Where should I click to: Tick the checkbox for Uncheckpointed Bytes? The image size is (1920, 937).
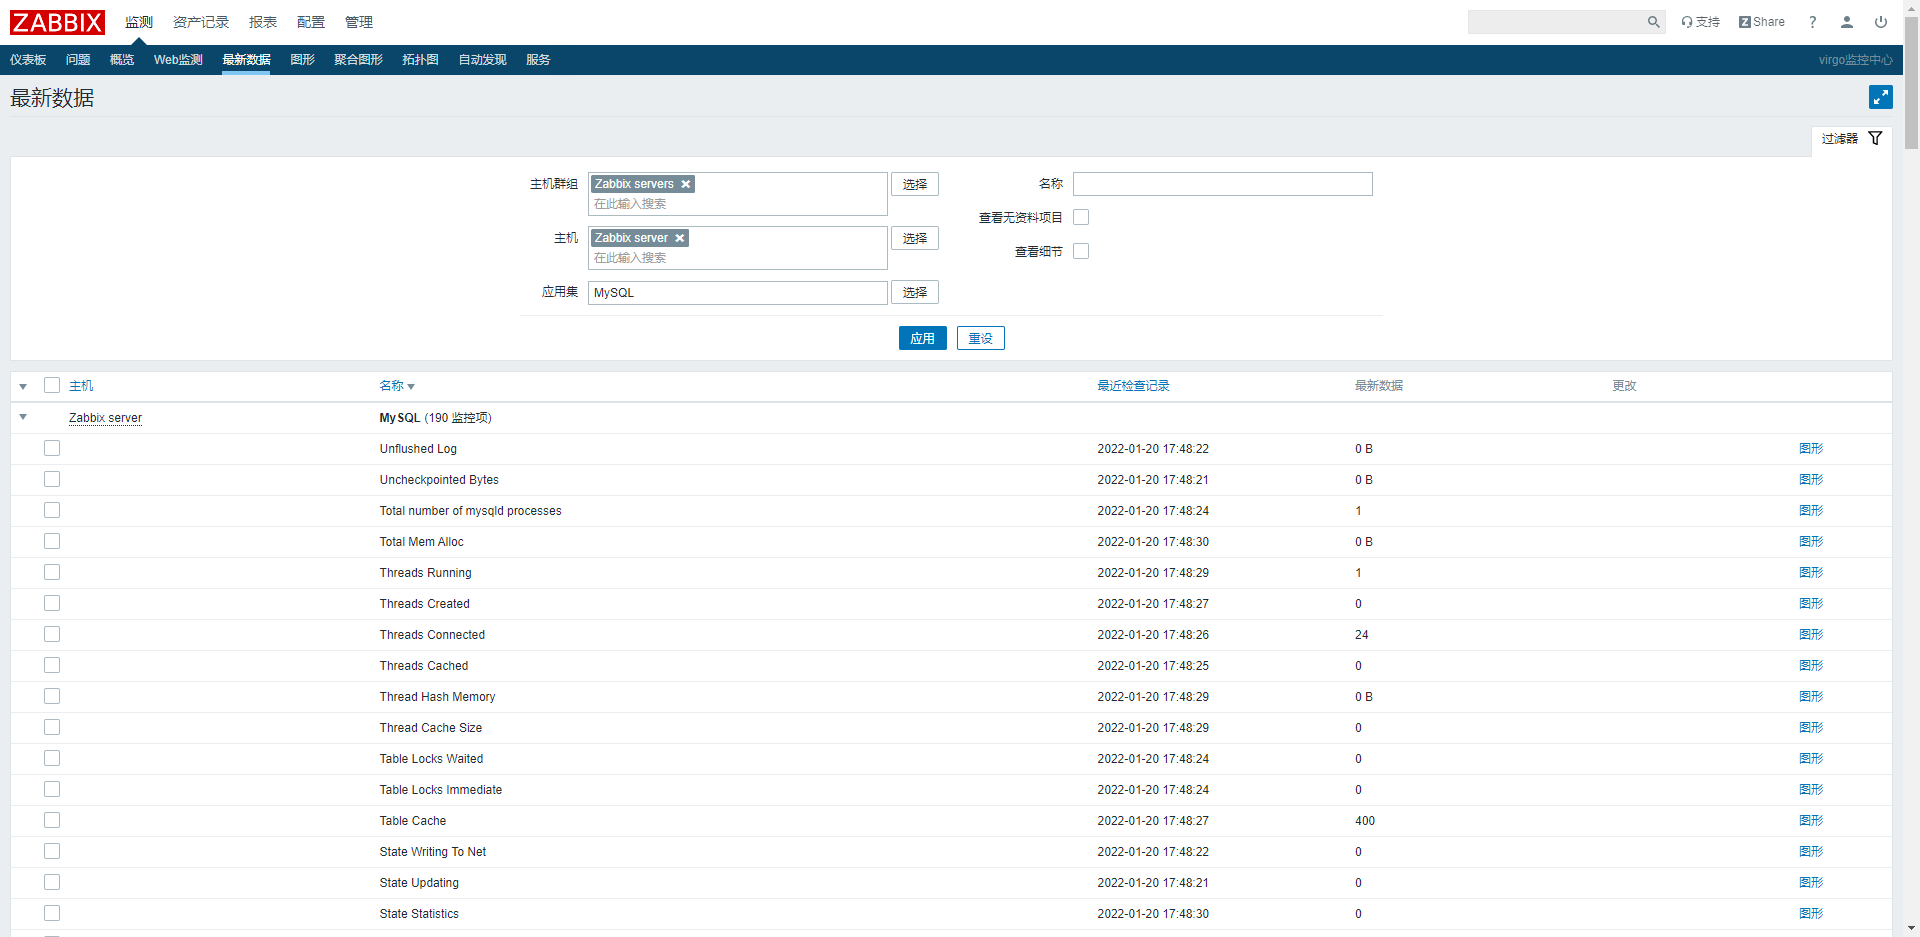(52, 479)
